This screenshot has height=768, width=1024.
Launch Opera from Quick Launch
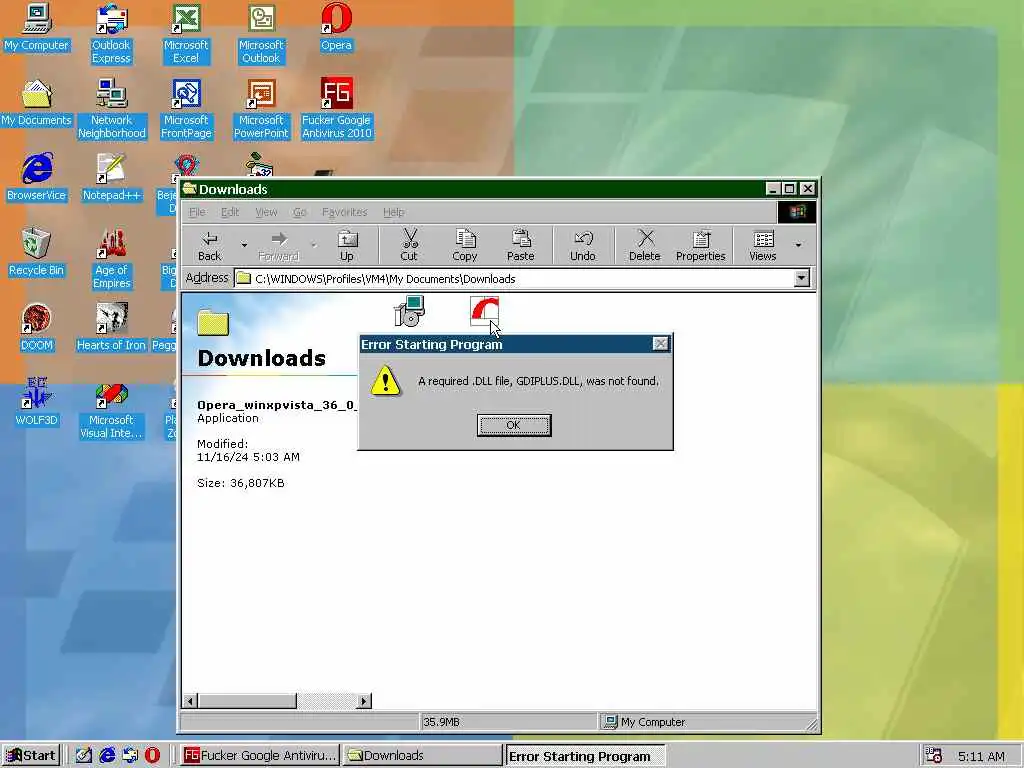(152, 756)
